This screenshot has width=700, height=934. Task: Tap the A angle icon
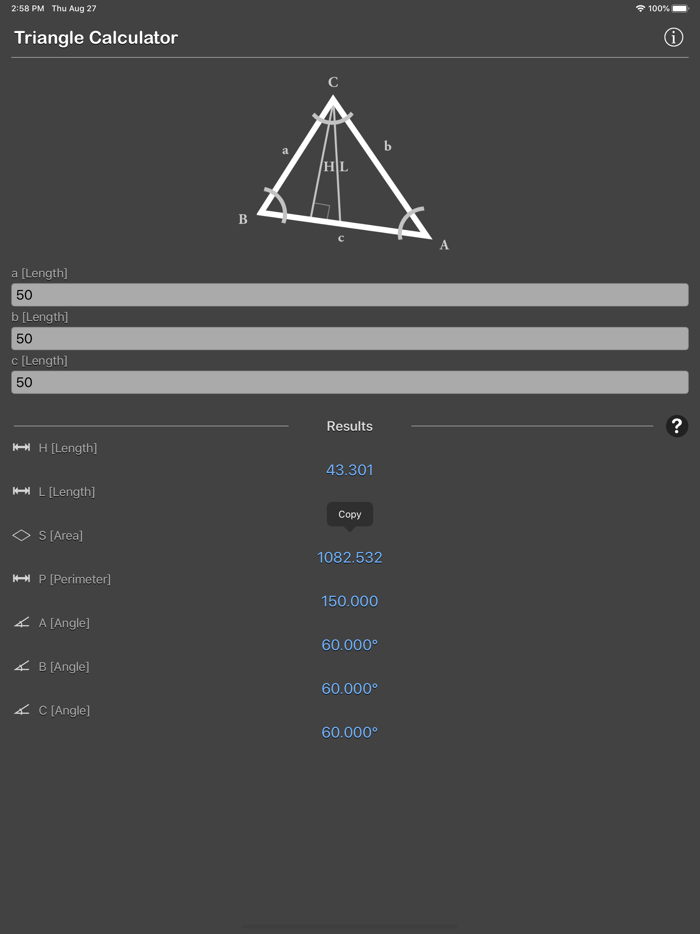(x=21, y=622)
